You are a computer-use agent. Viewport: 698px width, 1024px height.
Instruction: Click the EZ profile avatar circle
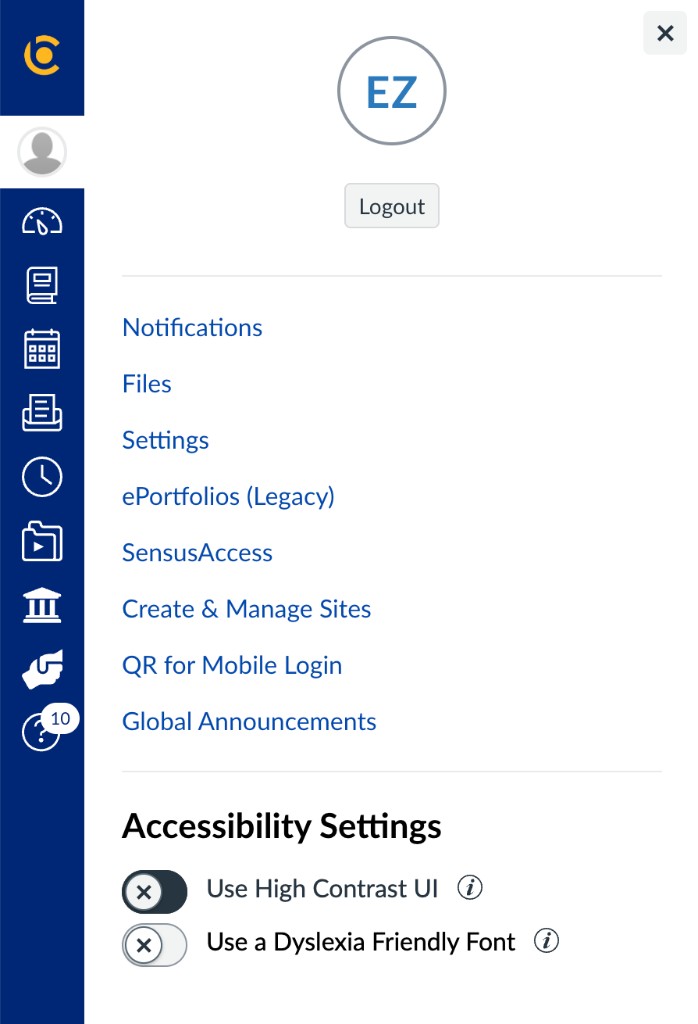392,91
